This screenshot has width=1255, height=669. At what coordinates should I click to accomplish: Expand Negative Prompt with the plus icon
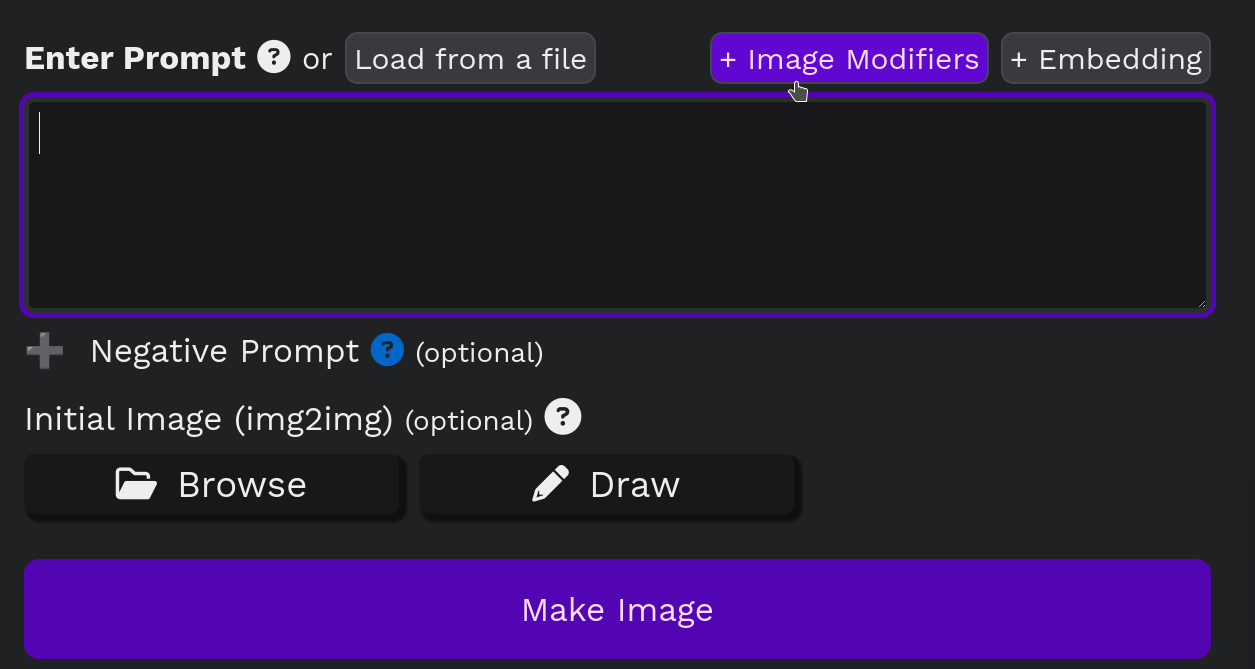click(45, 351)
